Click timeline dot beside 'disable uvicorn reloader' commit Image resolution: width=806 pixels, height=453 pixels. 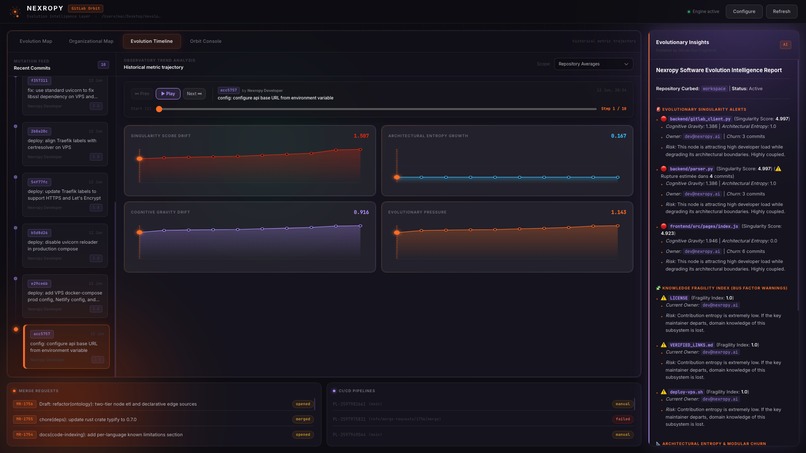coord(15,228)
